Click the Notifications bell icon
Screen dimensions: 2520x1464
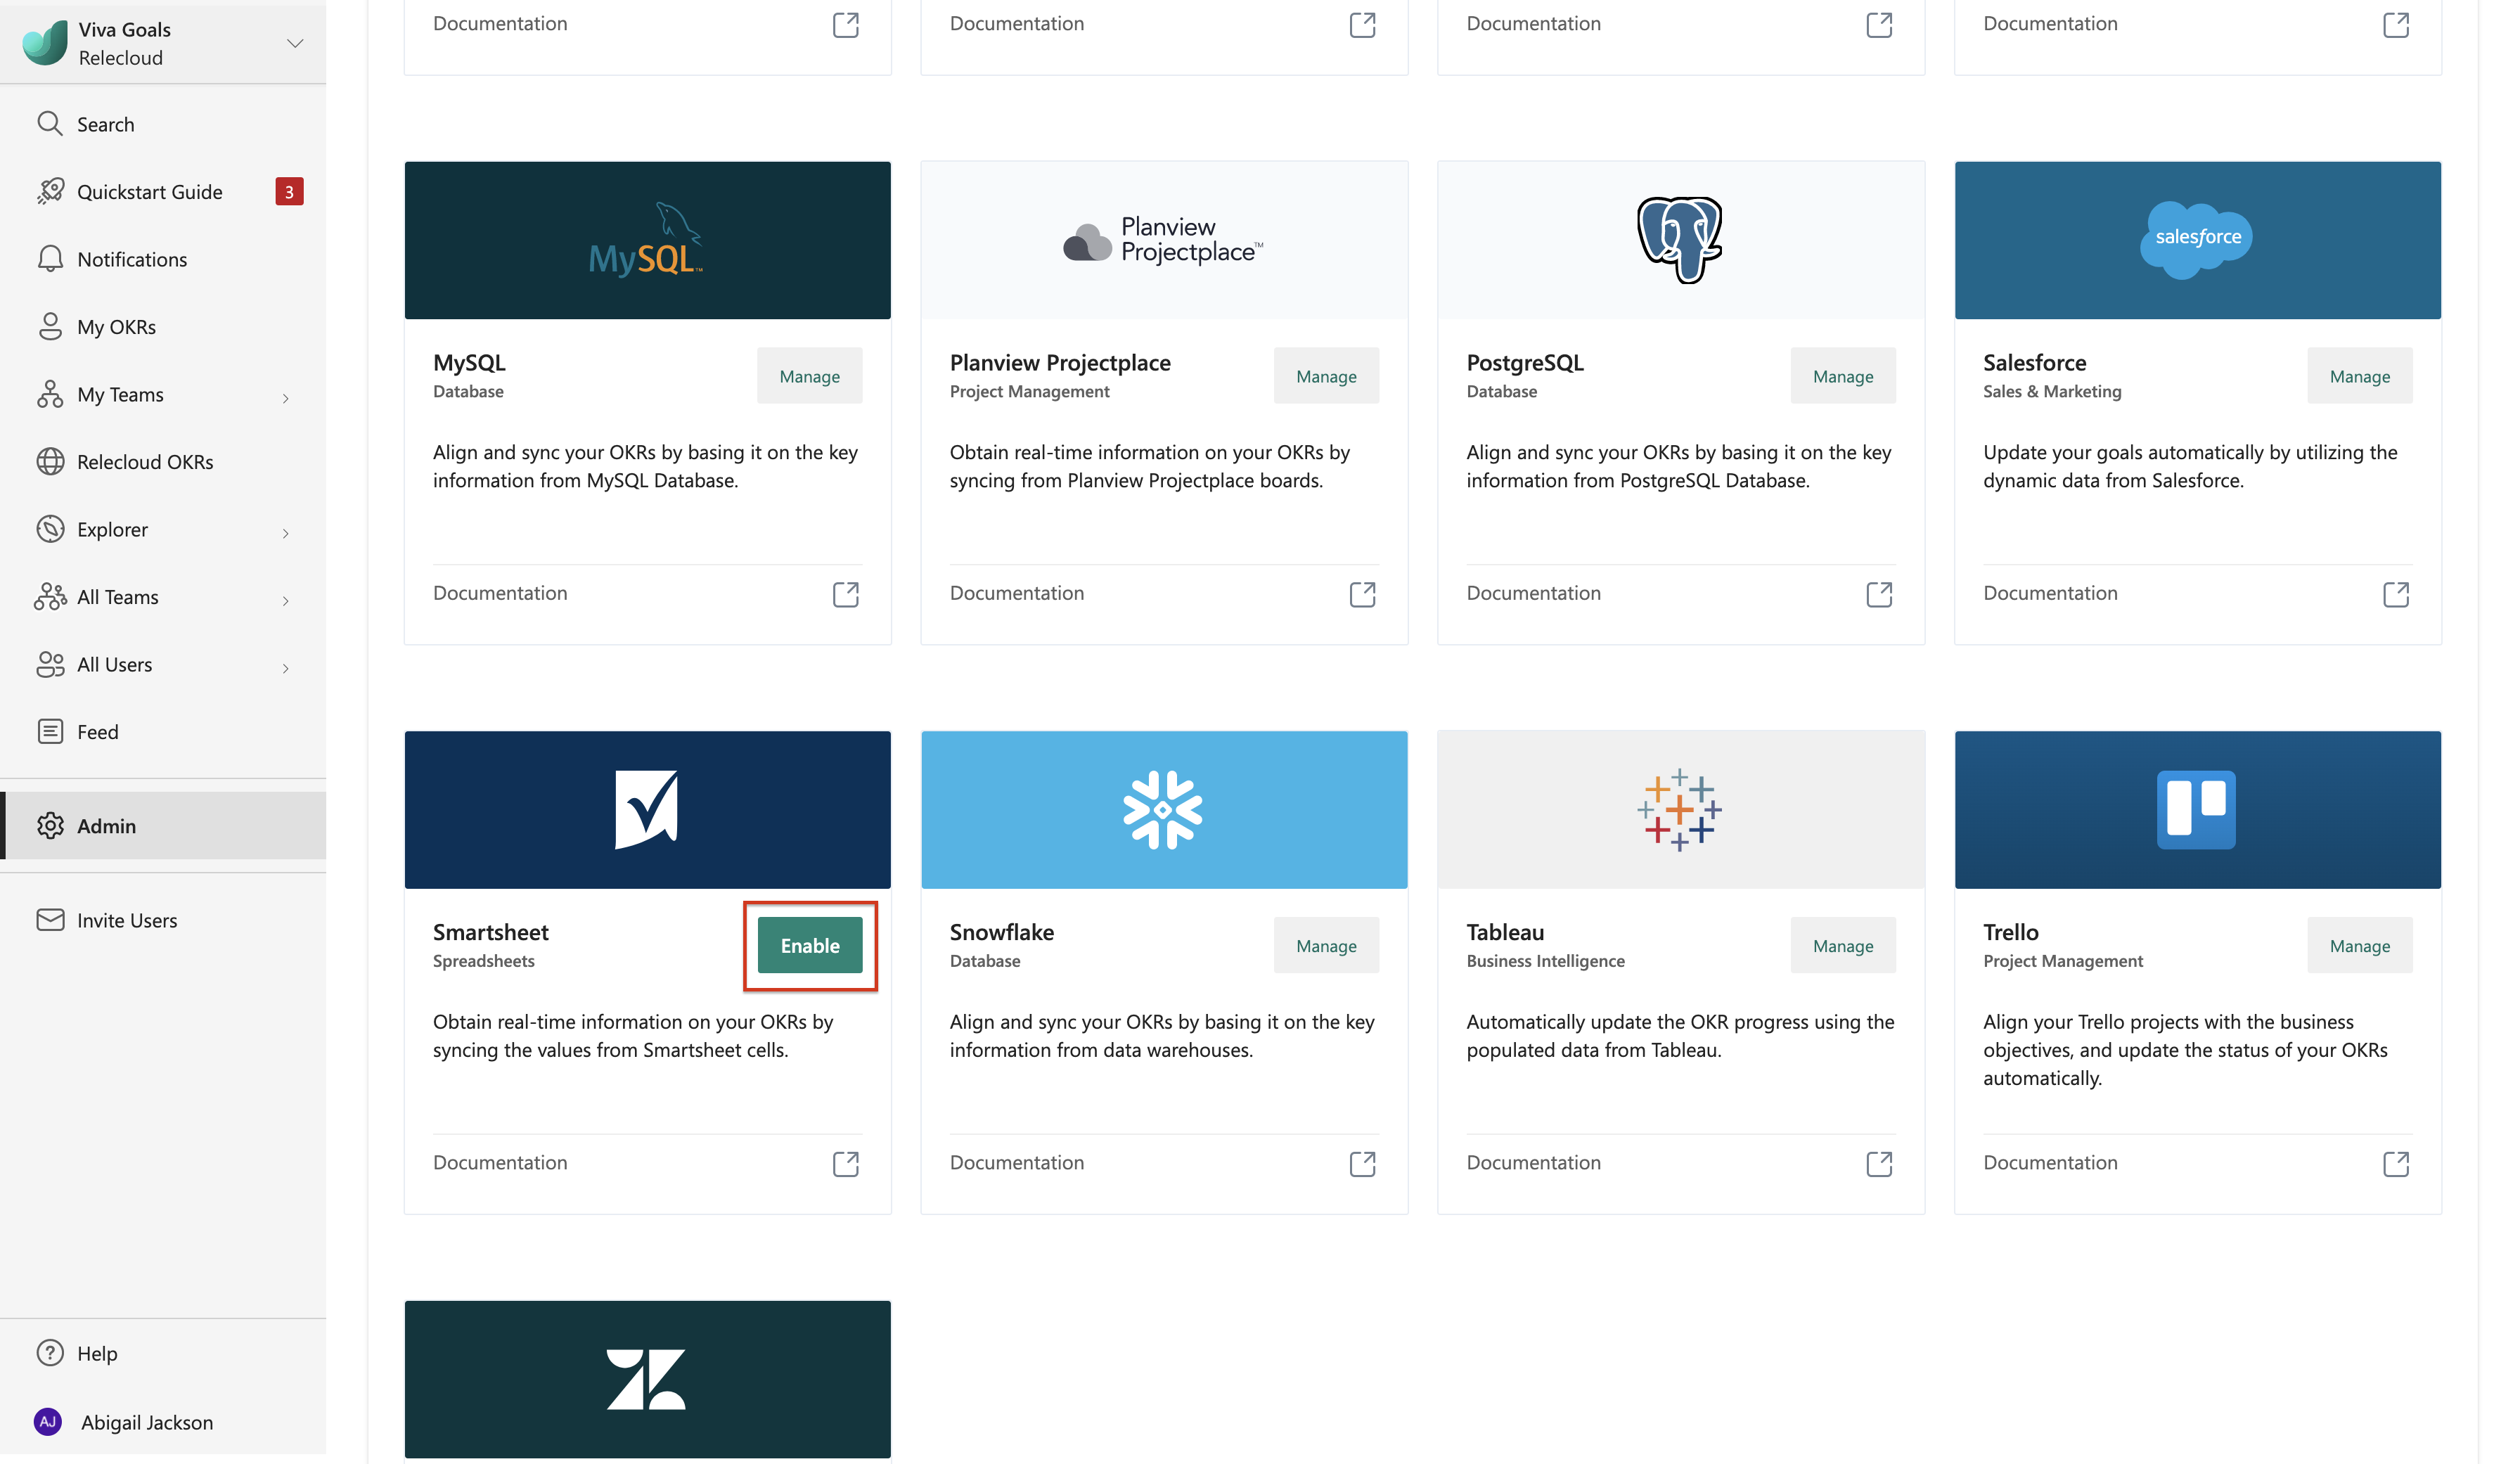coord(50,258)
